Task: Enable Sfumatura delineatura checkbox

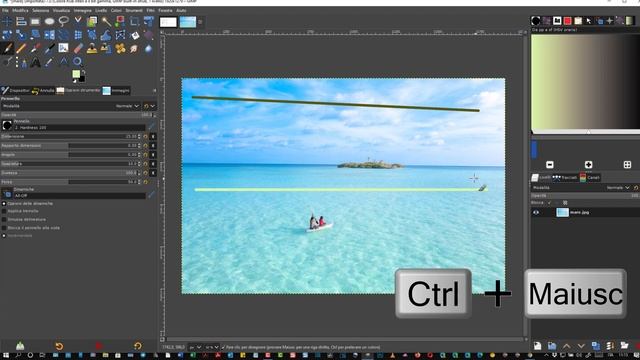Action: click(4, 219)
